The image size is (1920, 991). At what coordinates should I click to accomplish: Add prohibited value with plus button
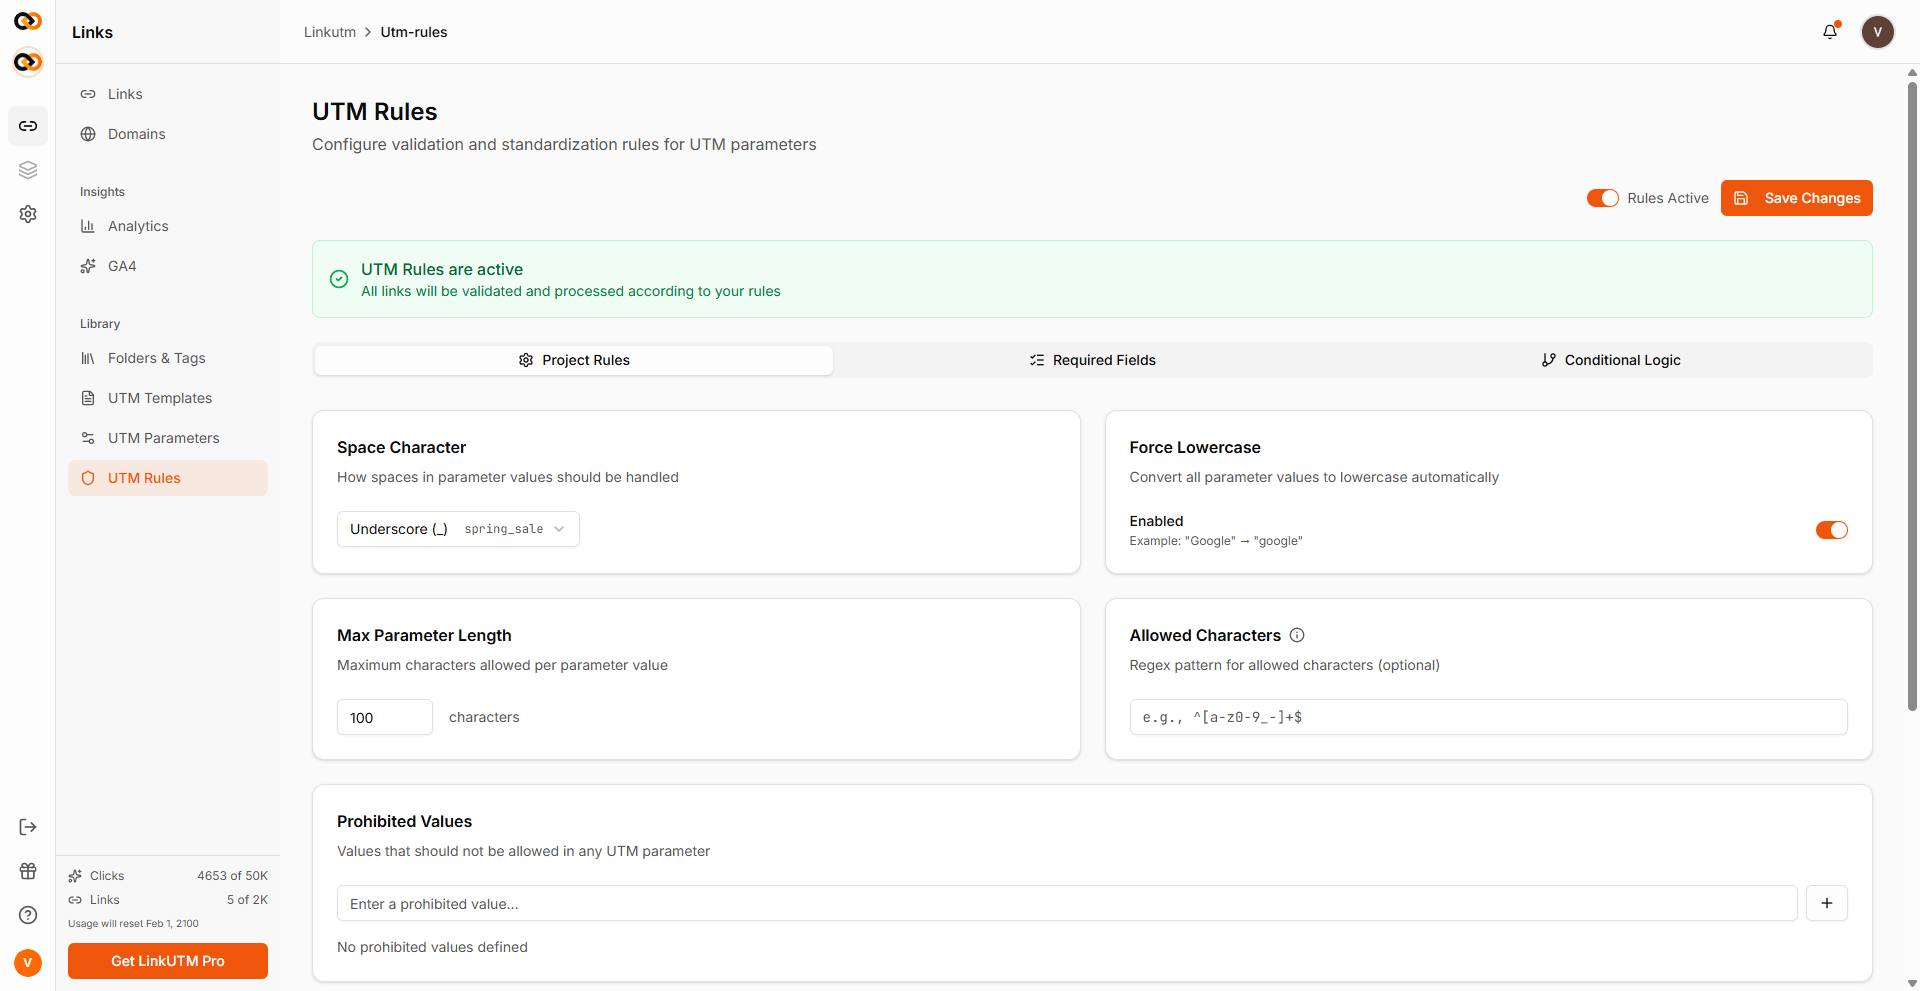click(1827, 903)
